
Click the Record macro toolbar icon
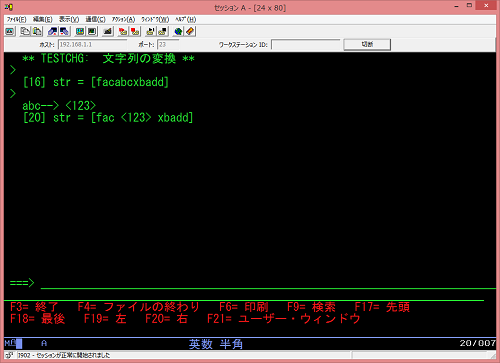coord(123,32)
